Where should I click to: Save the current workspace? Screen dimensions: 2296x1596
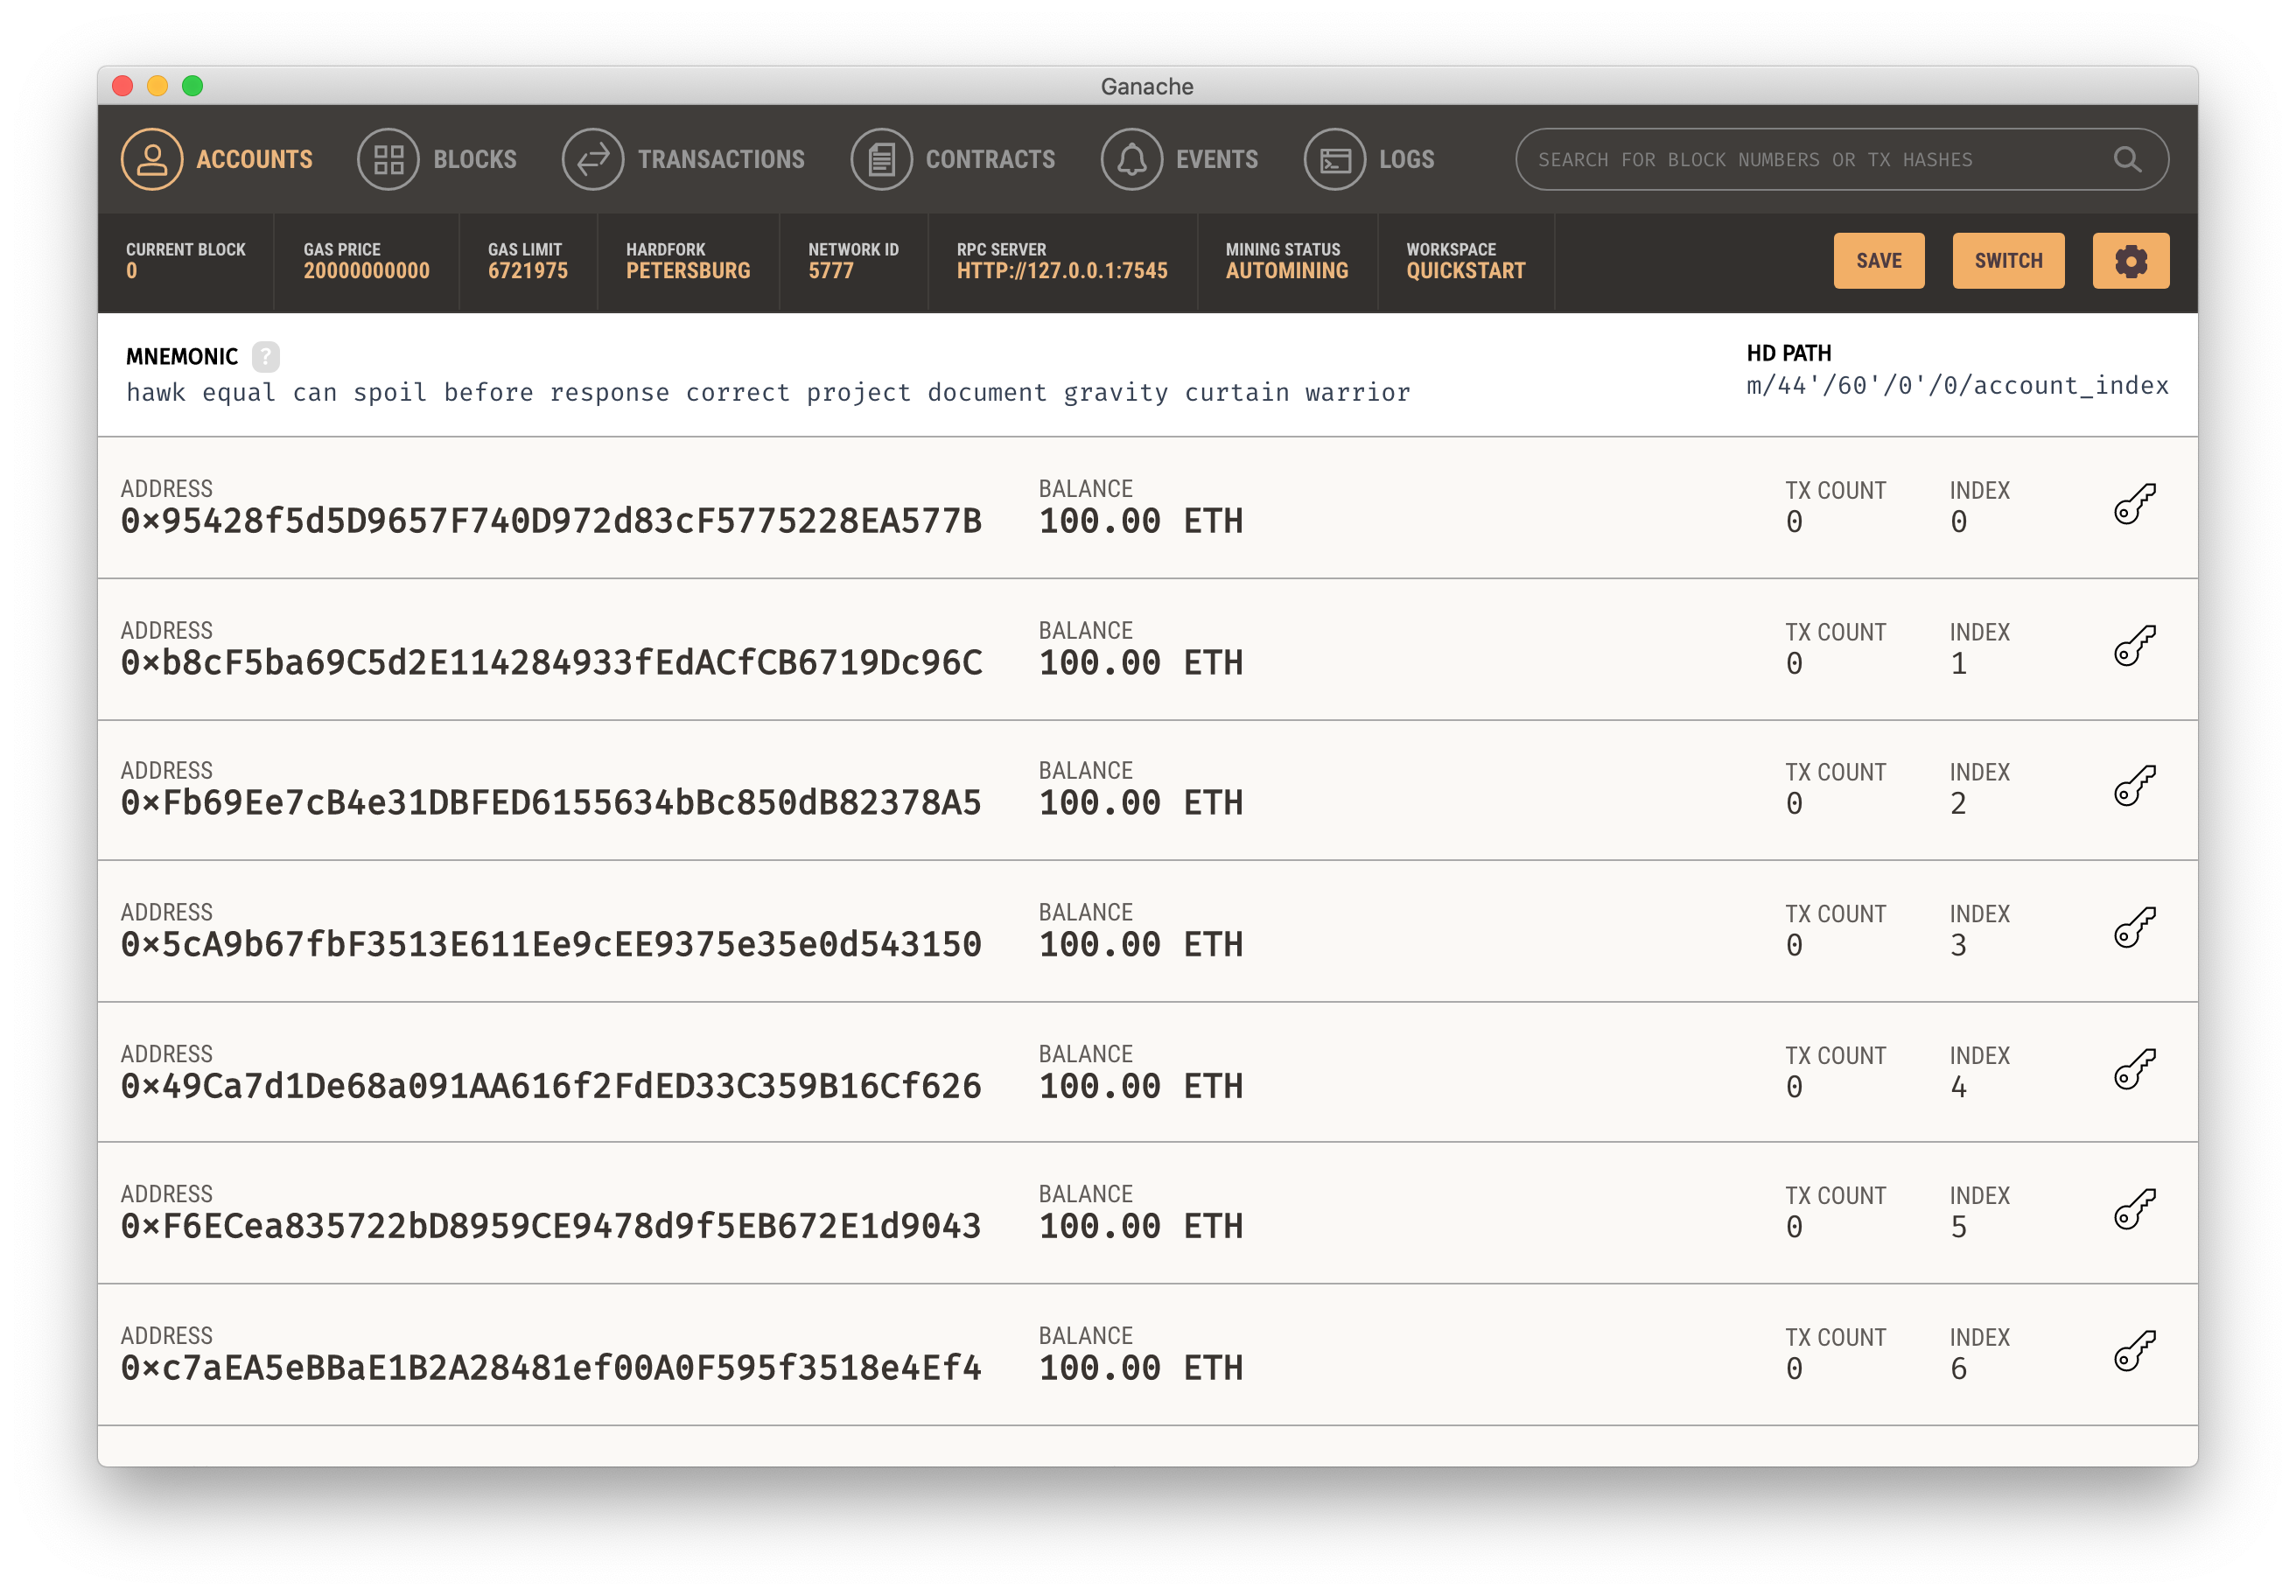[1878, 261]
